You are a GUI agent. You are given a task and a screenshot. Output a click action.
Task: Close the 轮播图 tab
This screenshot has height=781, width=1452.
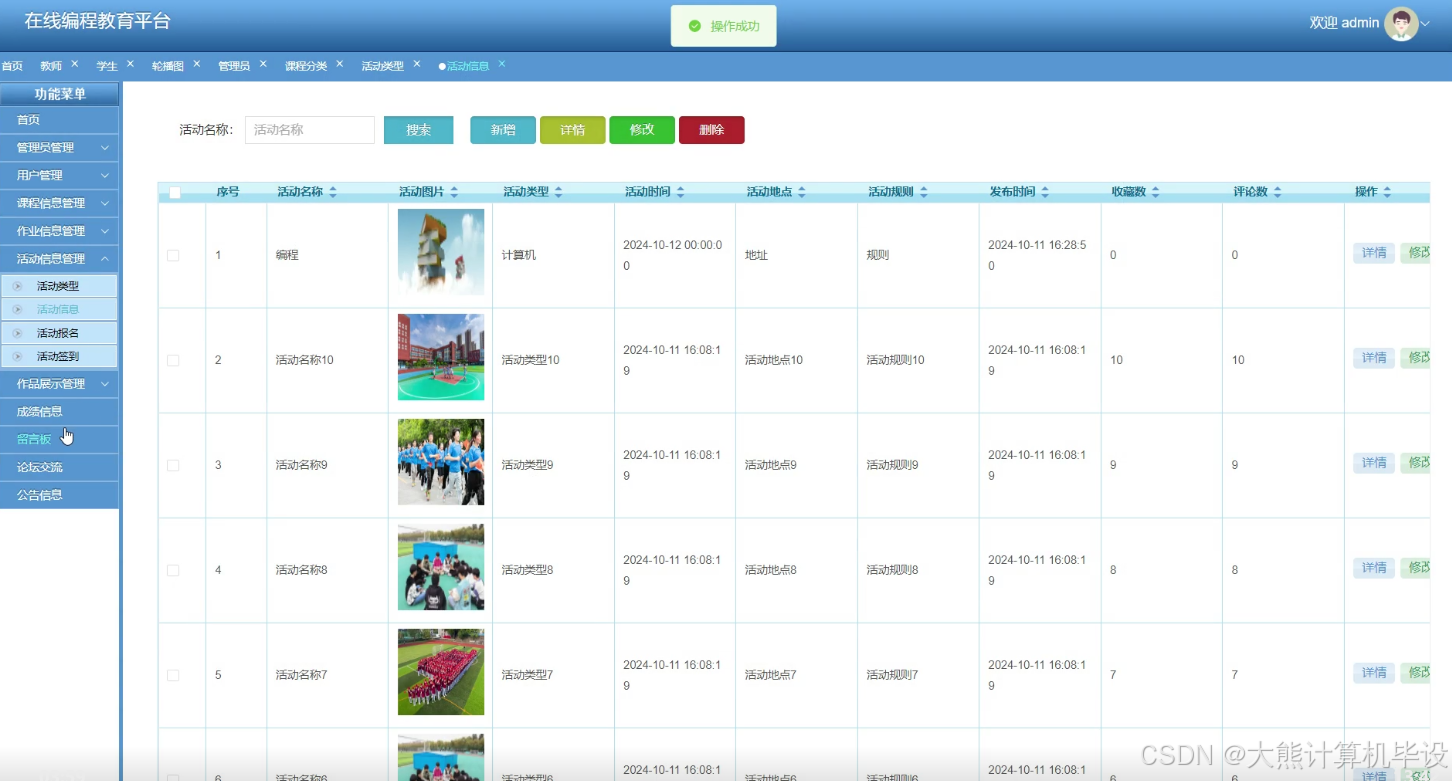coord(197,64)
